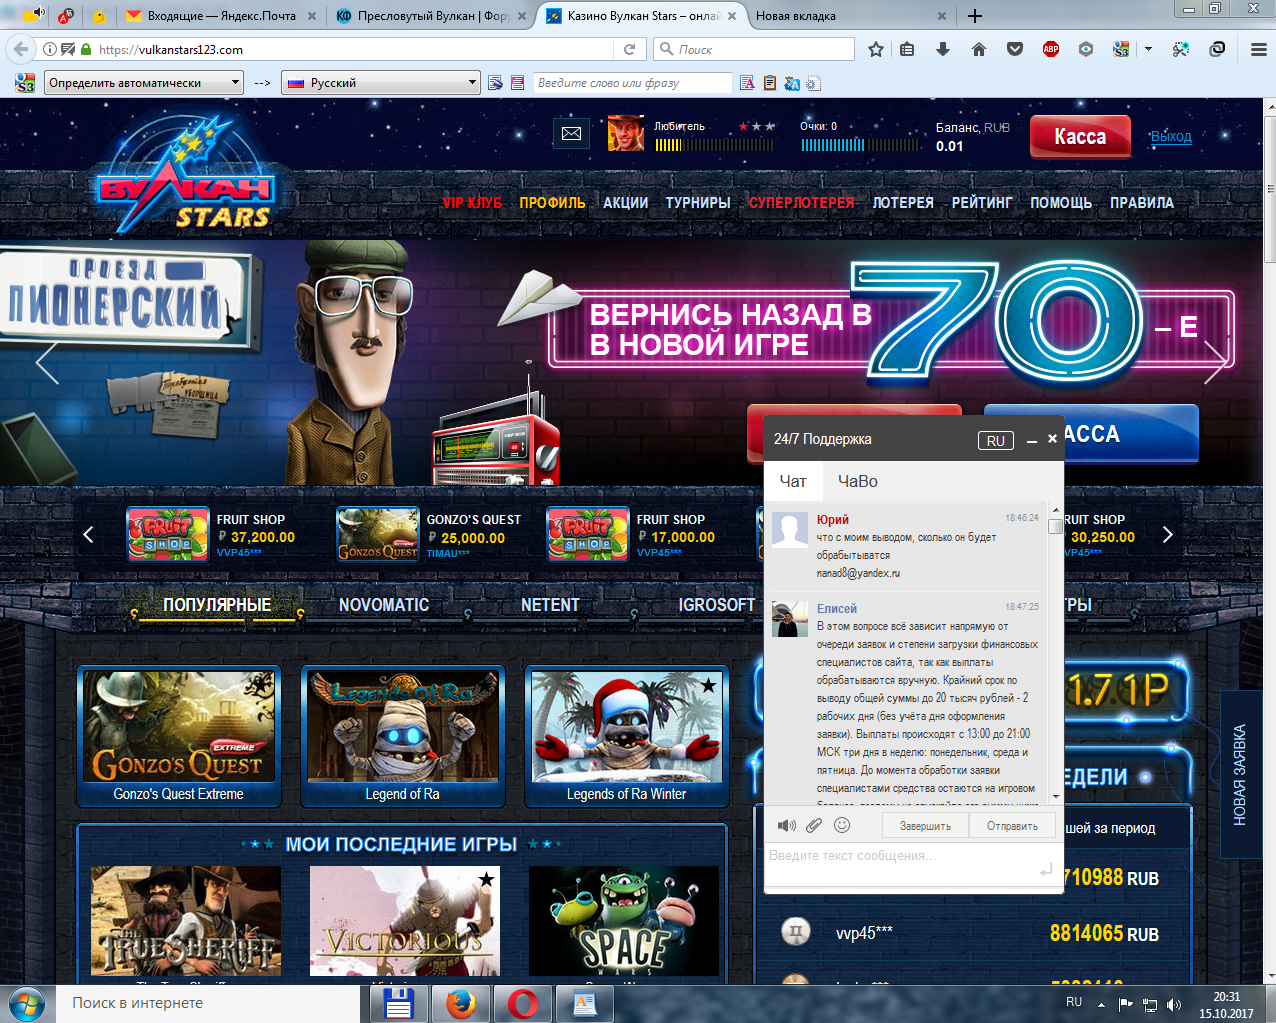Screen dimensions: 1276x1023
Task: Slide the winners carousel right
Action: point(1167,535)
